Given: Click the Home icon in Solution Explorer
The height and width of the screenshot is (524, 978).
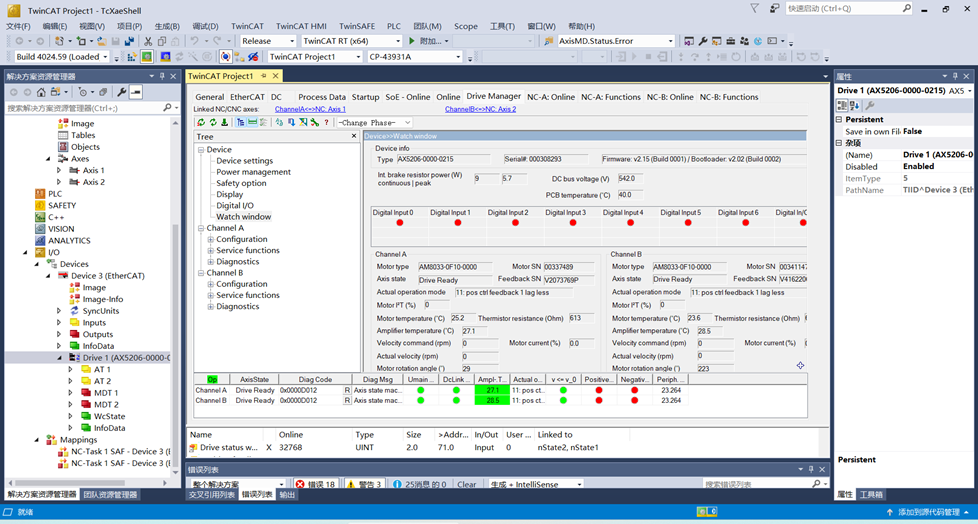Looking at the screenshot, I should point(41,92).
